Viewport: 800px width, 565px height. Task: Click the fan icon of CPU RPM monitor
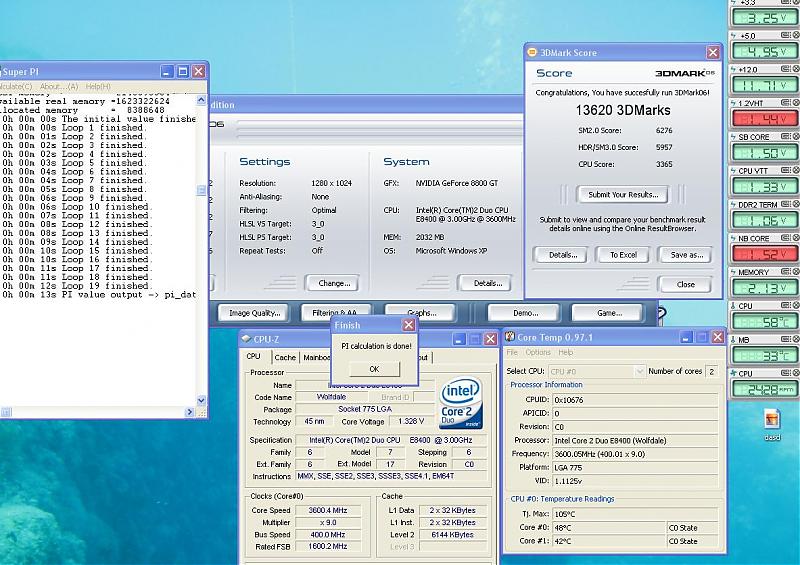point(734,374)
